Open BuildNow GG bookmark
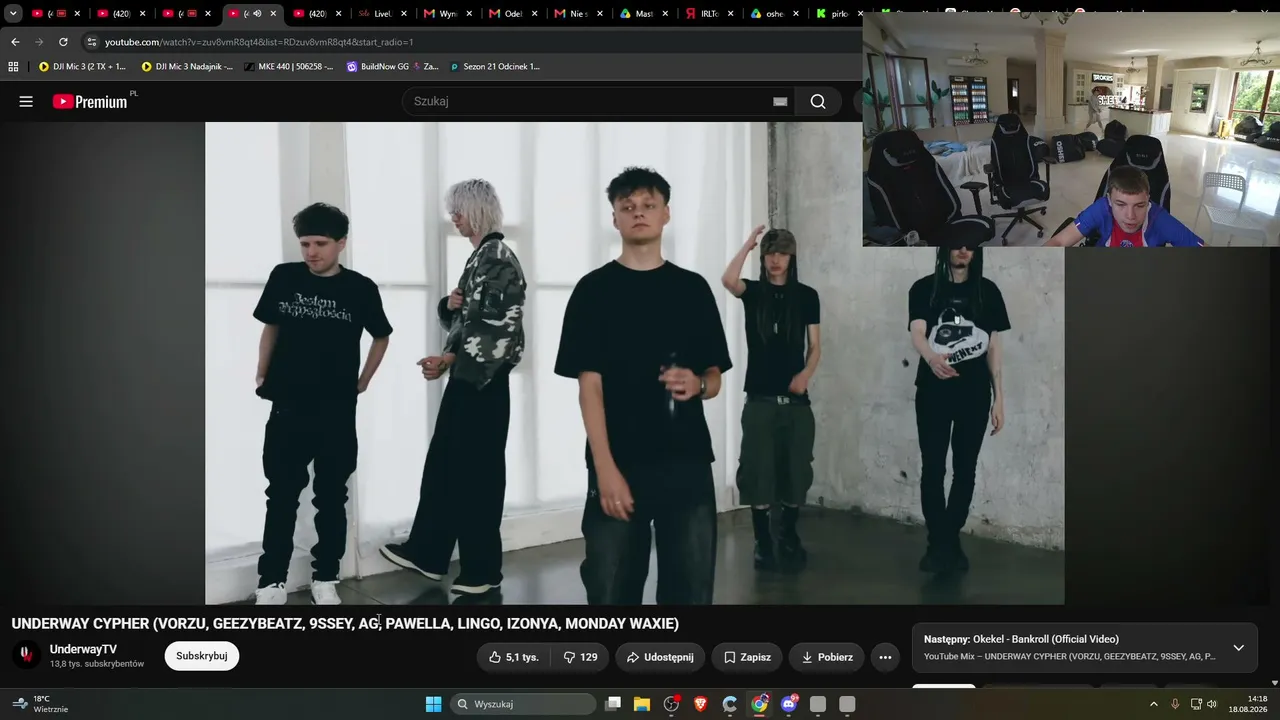 pyautogui.click(x=392, y=67)
